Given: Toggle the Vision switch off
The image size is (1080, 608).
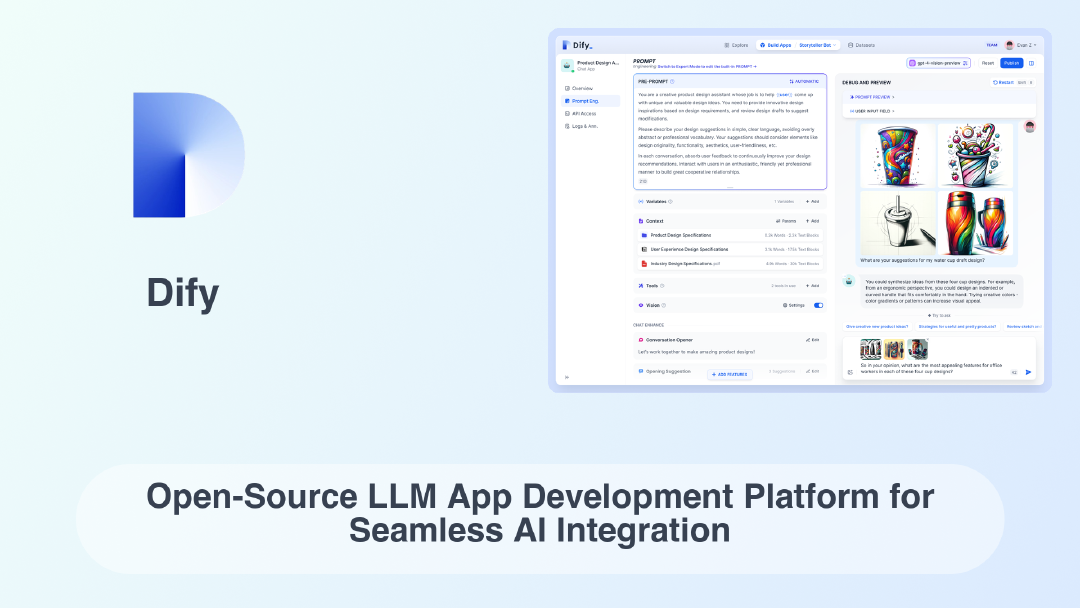Looking at the screenshot, I should pos(818,305).
